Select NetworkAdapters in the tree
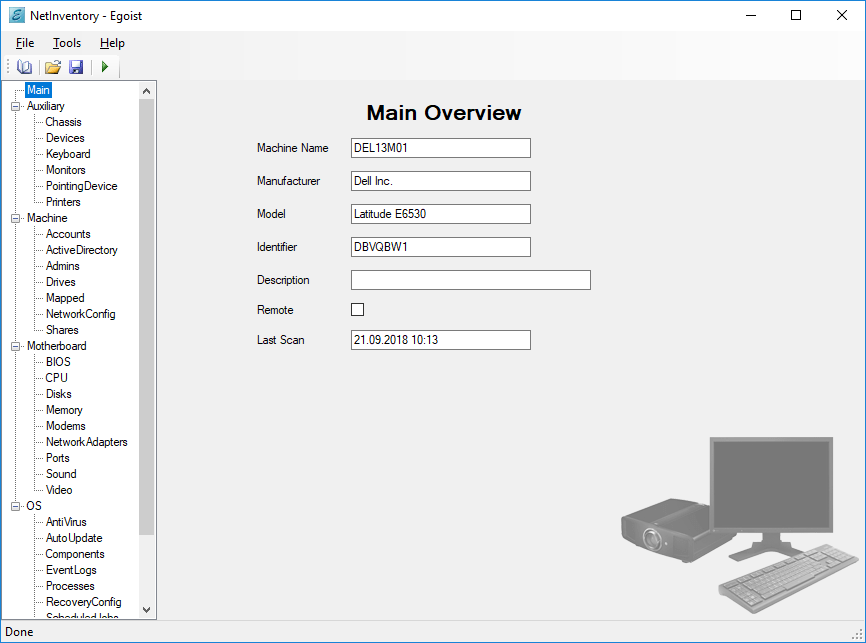 pos(87,442)
